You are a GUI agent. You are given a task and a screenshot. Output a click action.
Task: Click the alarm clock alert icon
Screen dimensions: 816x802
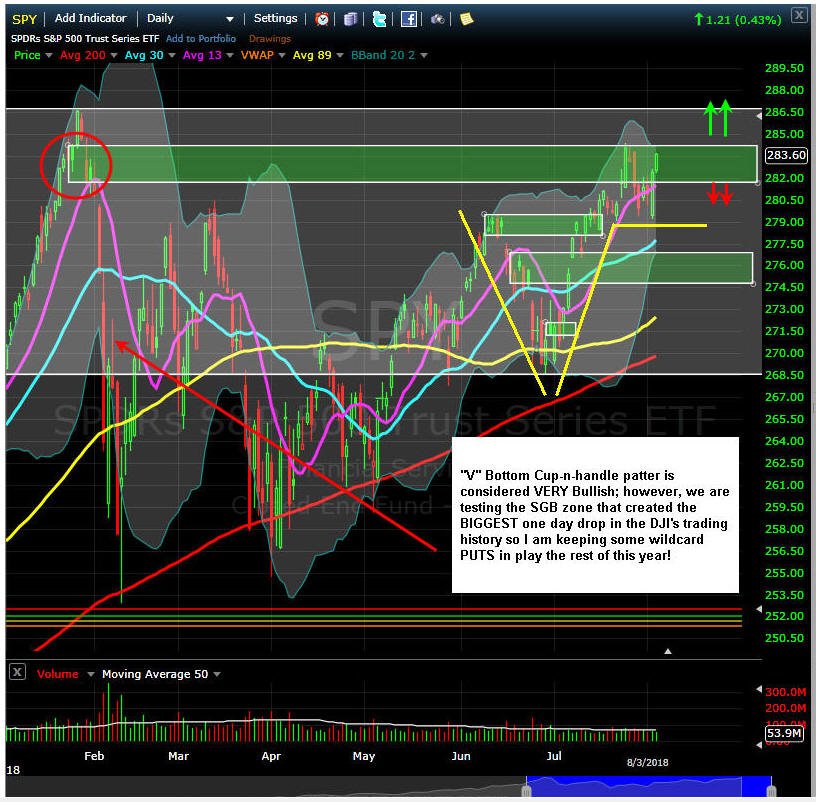click(322, 19)
